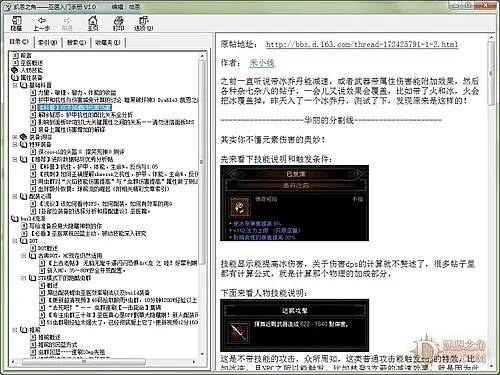Click the greyed 前进 (Forward) toolbar arrow
Image resolution: width=500 pixels, height=375 pixels.
pos(67,23)
